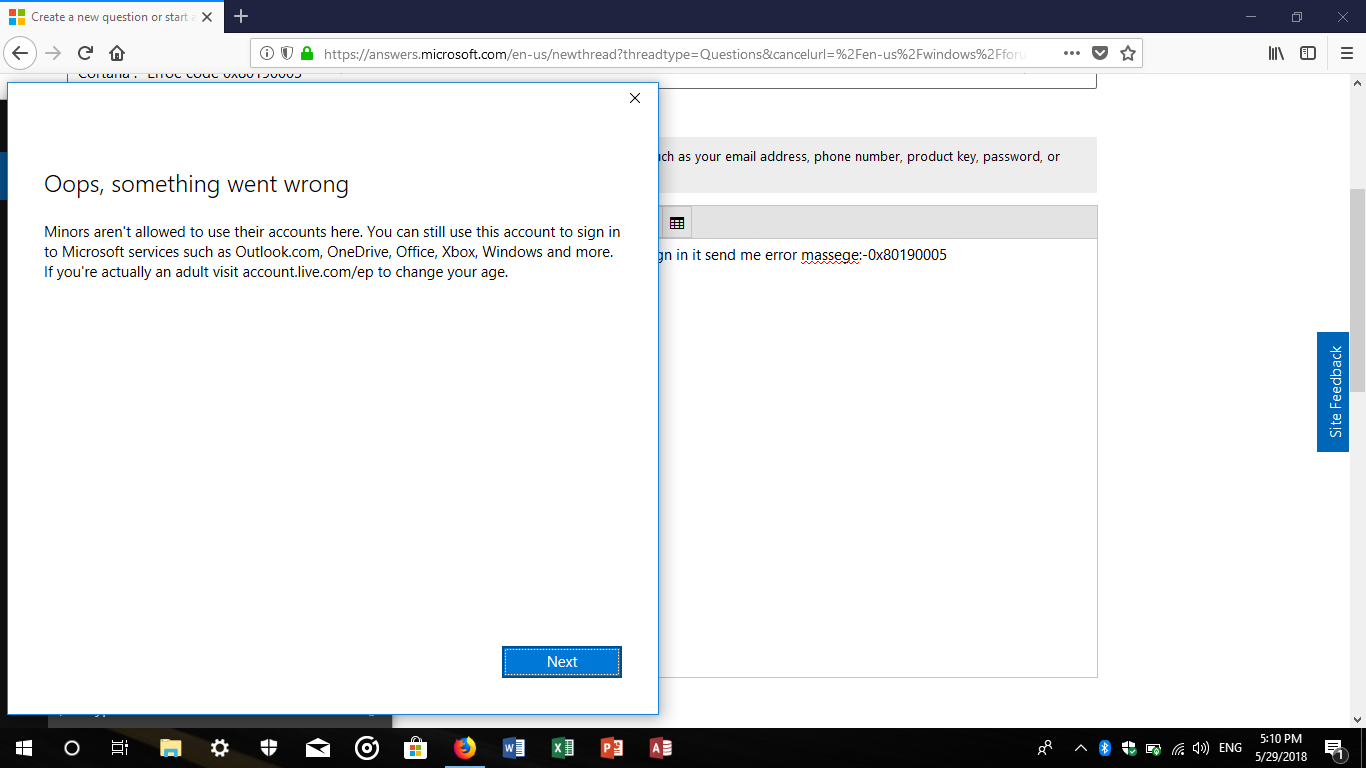Launch Excel from taskbar
1366x768 pixels.
coord(563,748)
